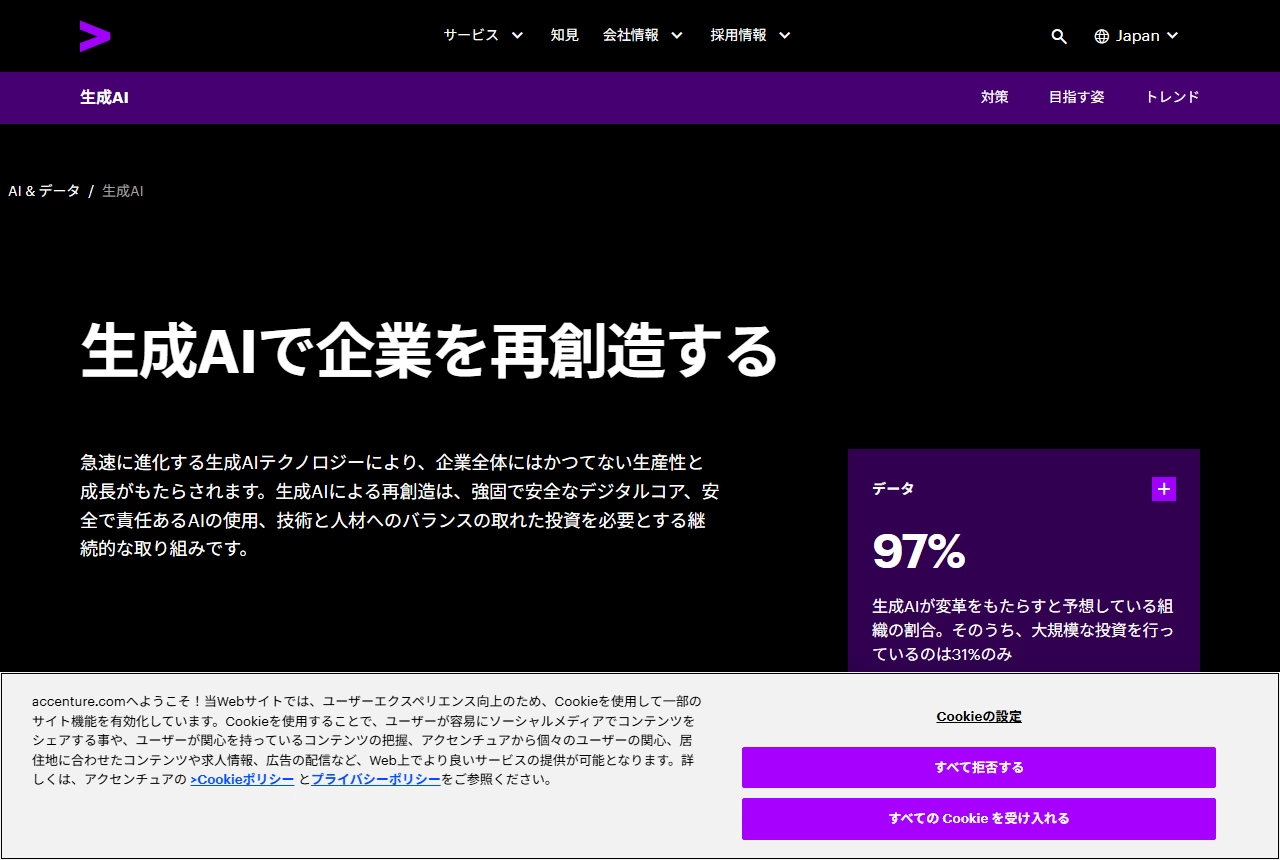Jump to the トレンド section tab
The width and height of the screenshot is (1280, 860).
click(x=1172, y=97)
